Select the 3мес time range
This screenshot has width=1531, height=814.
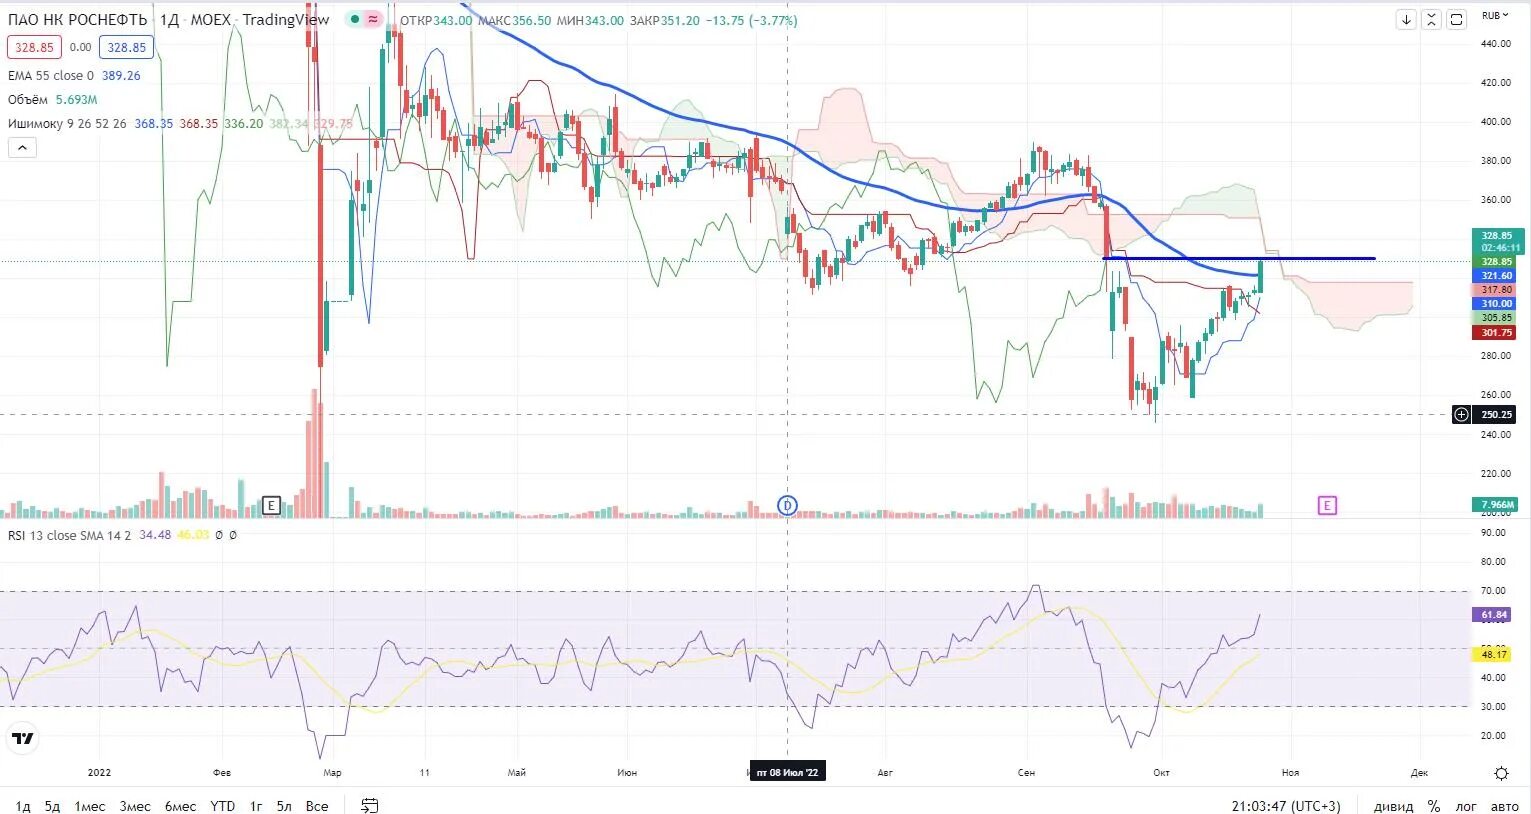pyautogui.click(x=135, y=806)
